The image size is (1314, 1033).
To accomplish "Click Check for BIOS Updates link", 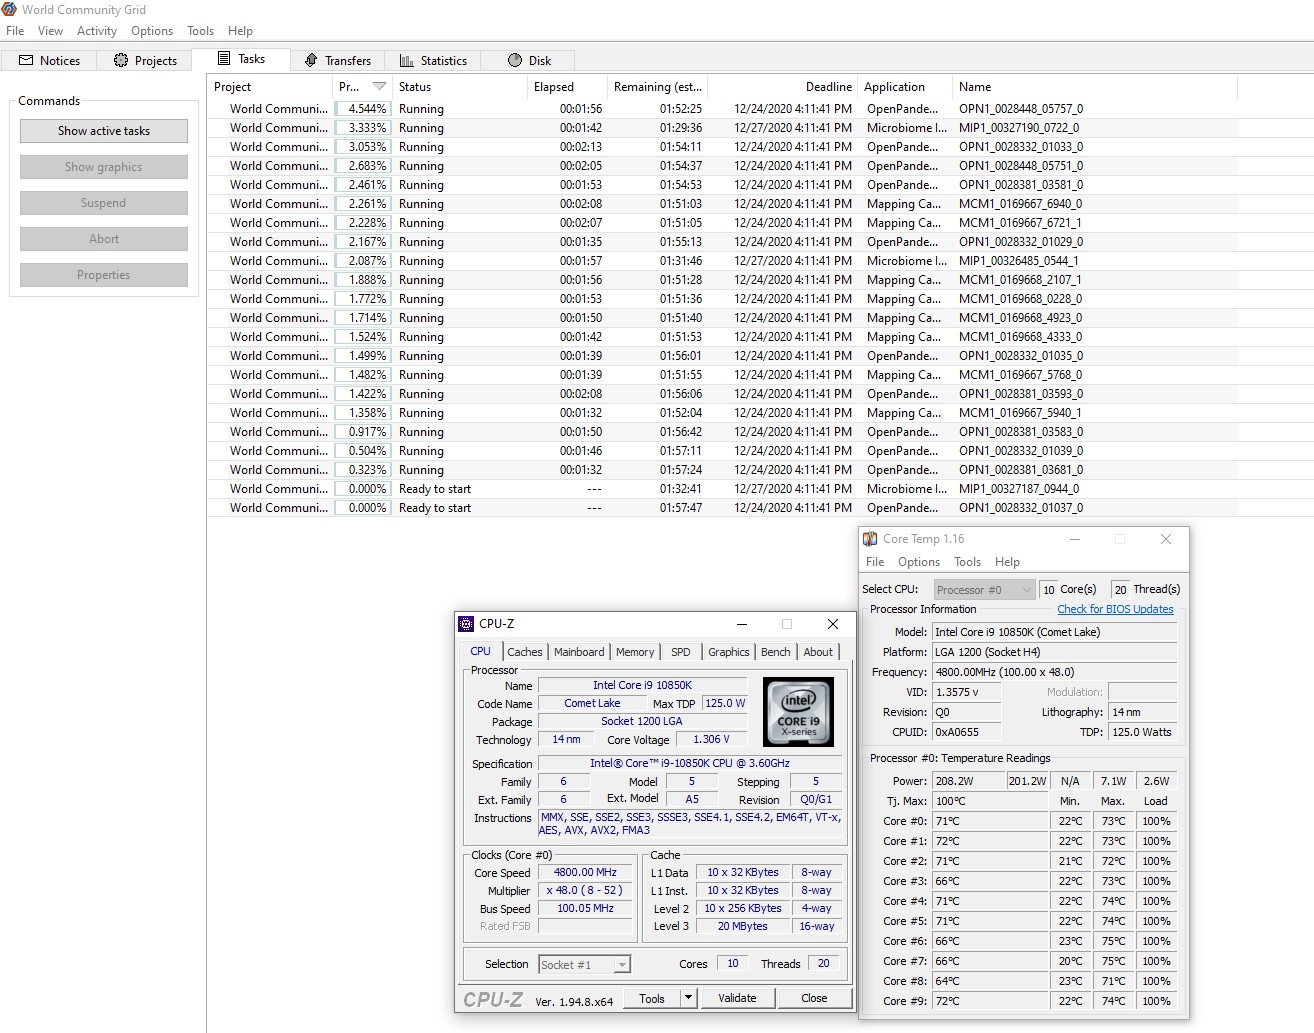I will pos(1115,609).
